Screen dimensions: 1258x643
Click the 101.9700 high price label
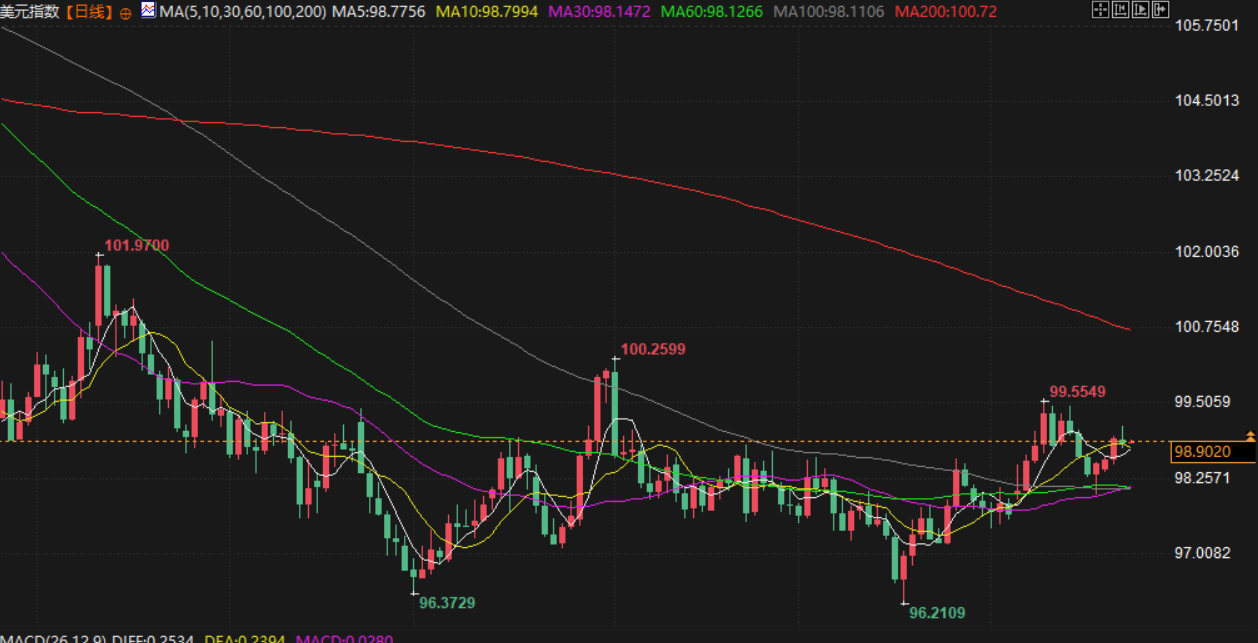(x=137, y=246)
